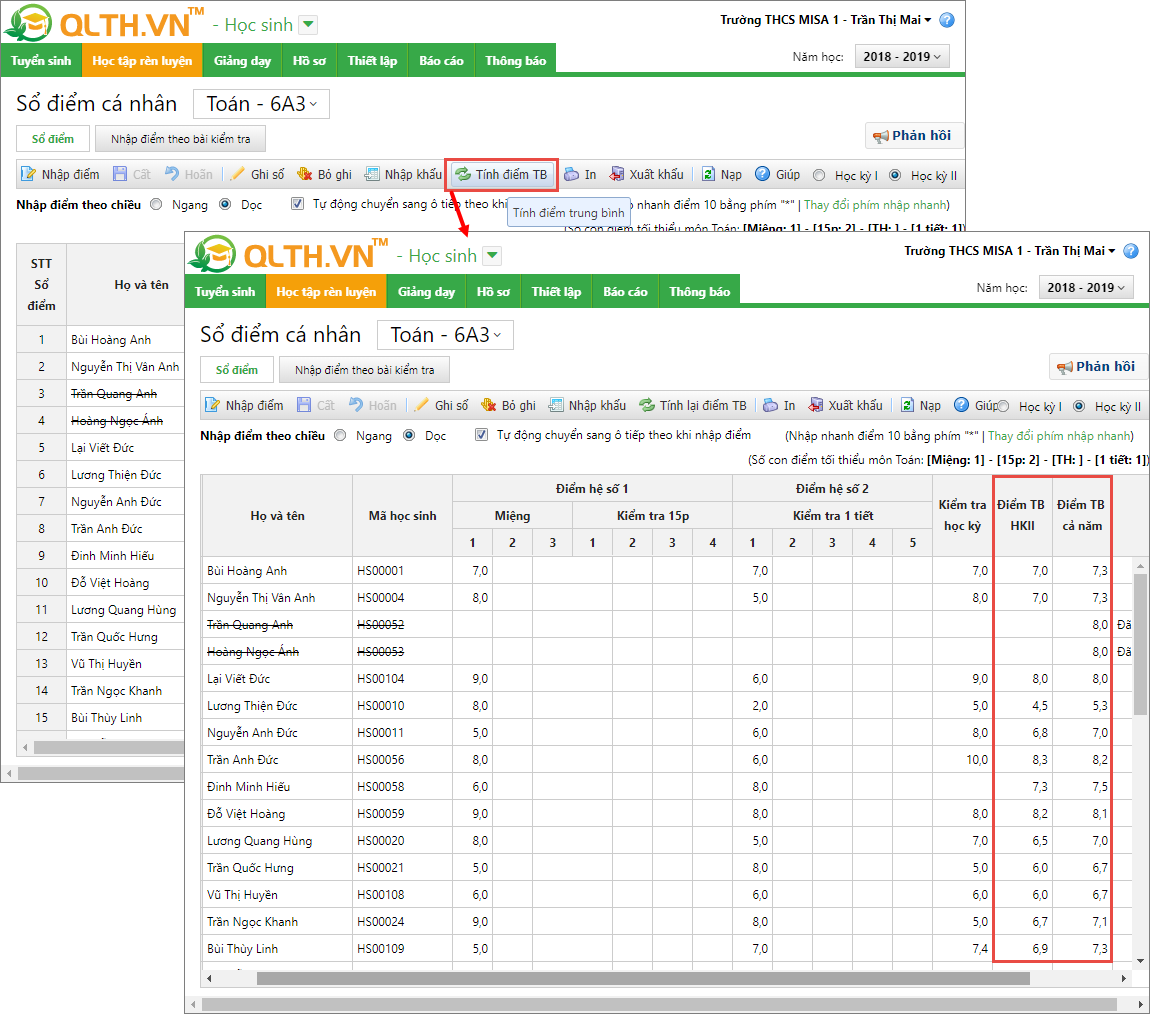Open Năm học 2018 - 2019 dropdown in front window
Viewport: 1151px width, 1017px height.
click(x=1085, y=288)
